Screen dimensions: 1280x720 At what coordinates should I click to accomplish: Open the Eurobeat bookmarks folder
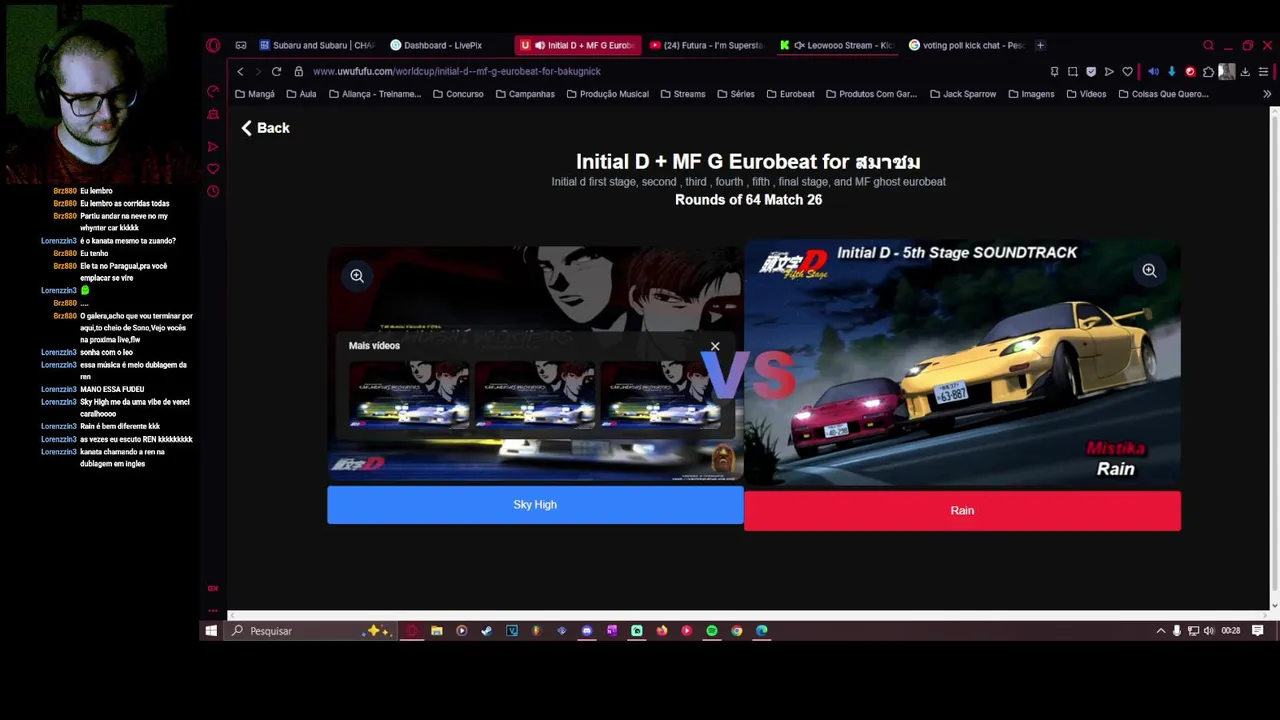coord(790,94)
